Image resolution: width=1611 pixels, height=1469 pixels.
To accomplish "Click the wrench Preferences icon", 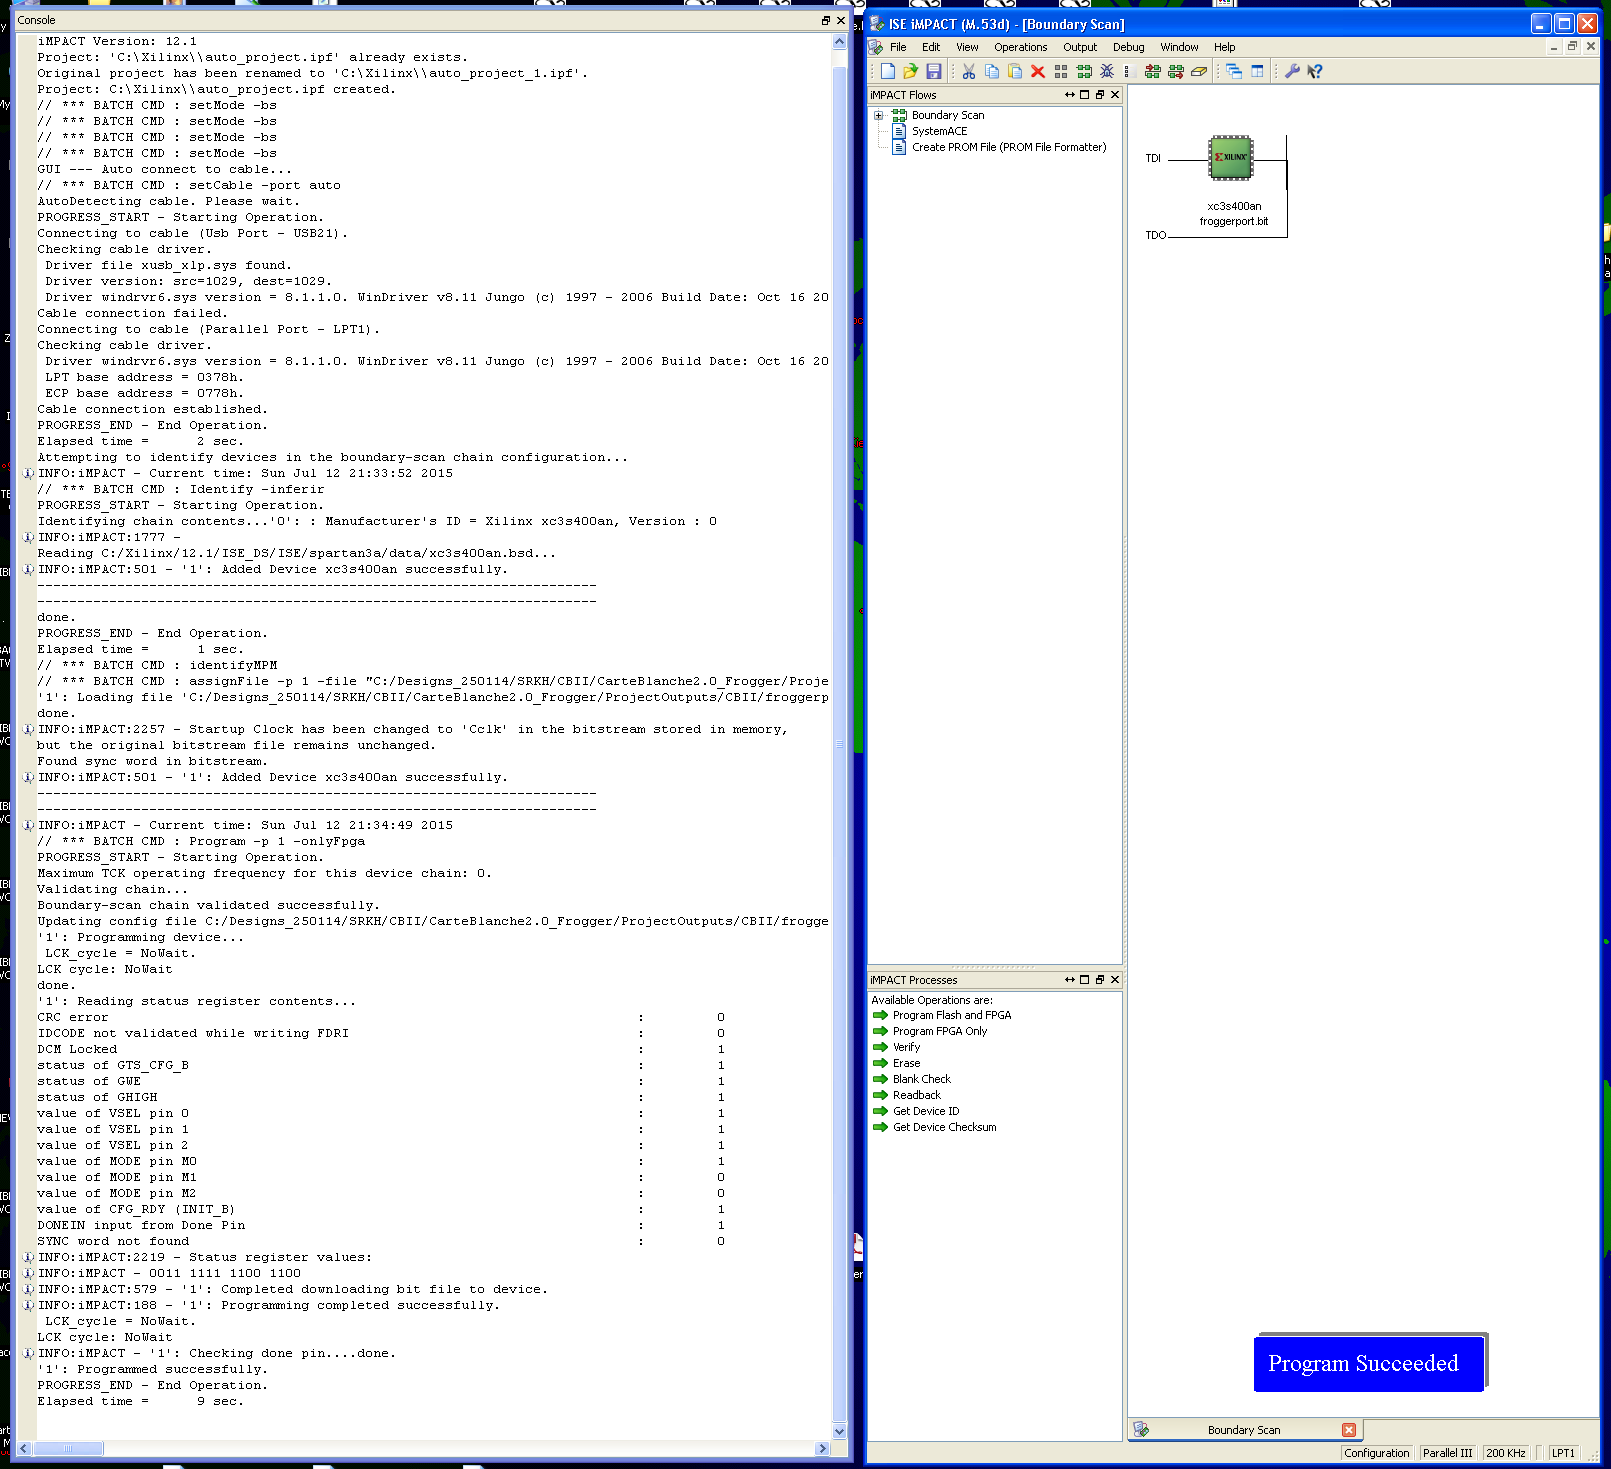I will pyautogui.click(x=1292, y=71).
